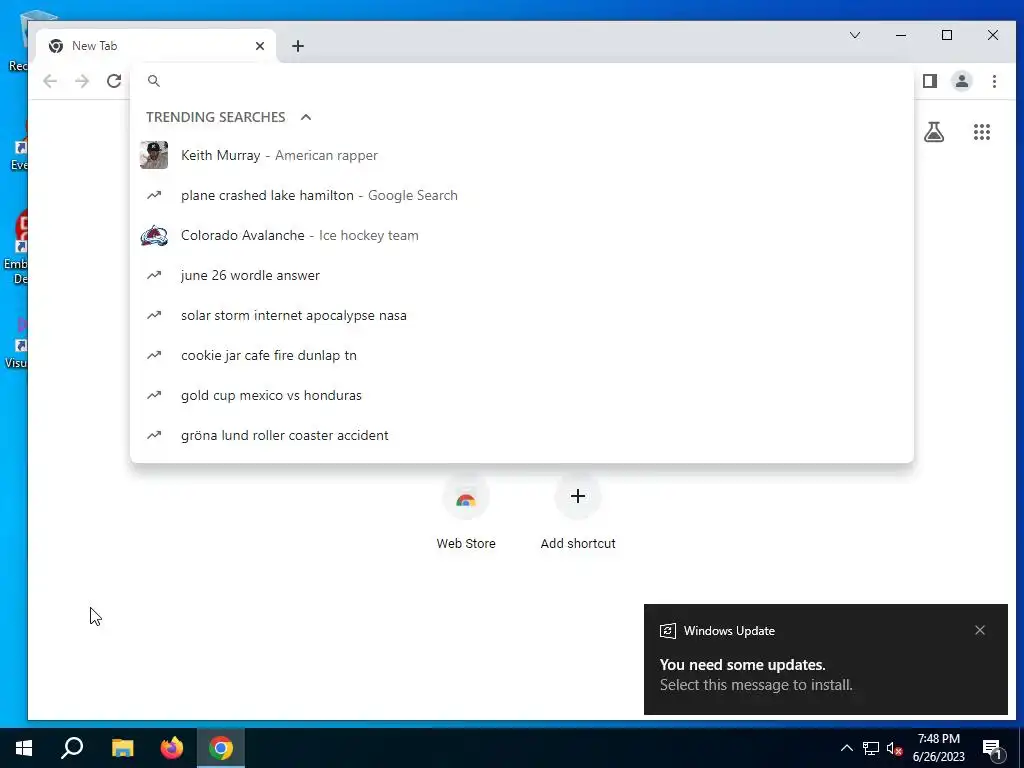
Task: Select the Keith Murray suggestion
Action: 522,155
